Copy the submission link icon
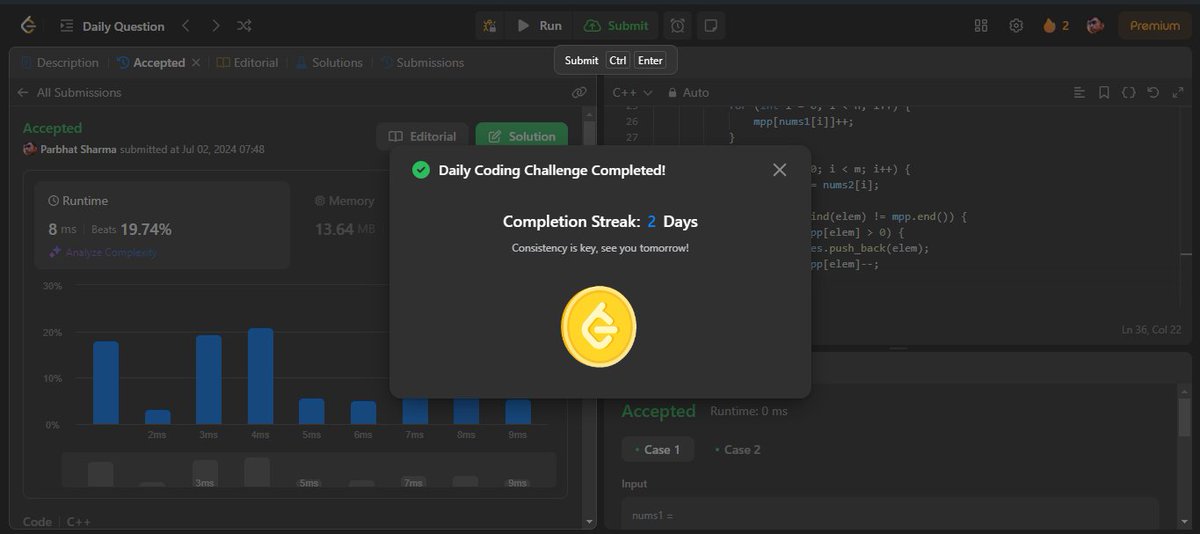The height and width of the screenshot is (534, 1200). coord(579,92)
